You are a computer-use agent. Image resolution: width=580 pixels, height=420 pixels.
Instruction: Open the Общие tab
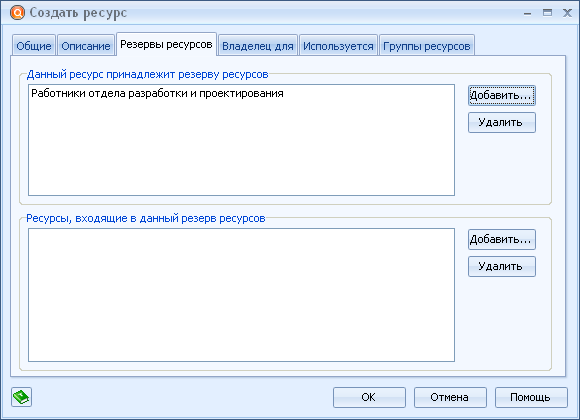(x=34, y=46)
